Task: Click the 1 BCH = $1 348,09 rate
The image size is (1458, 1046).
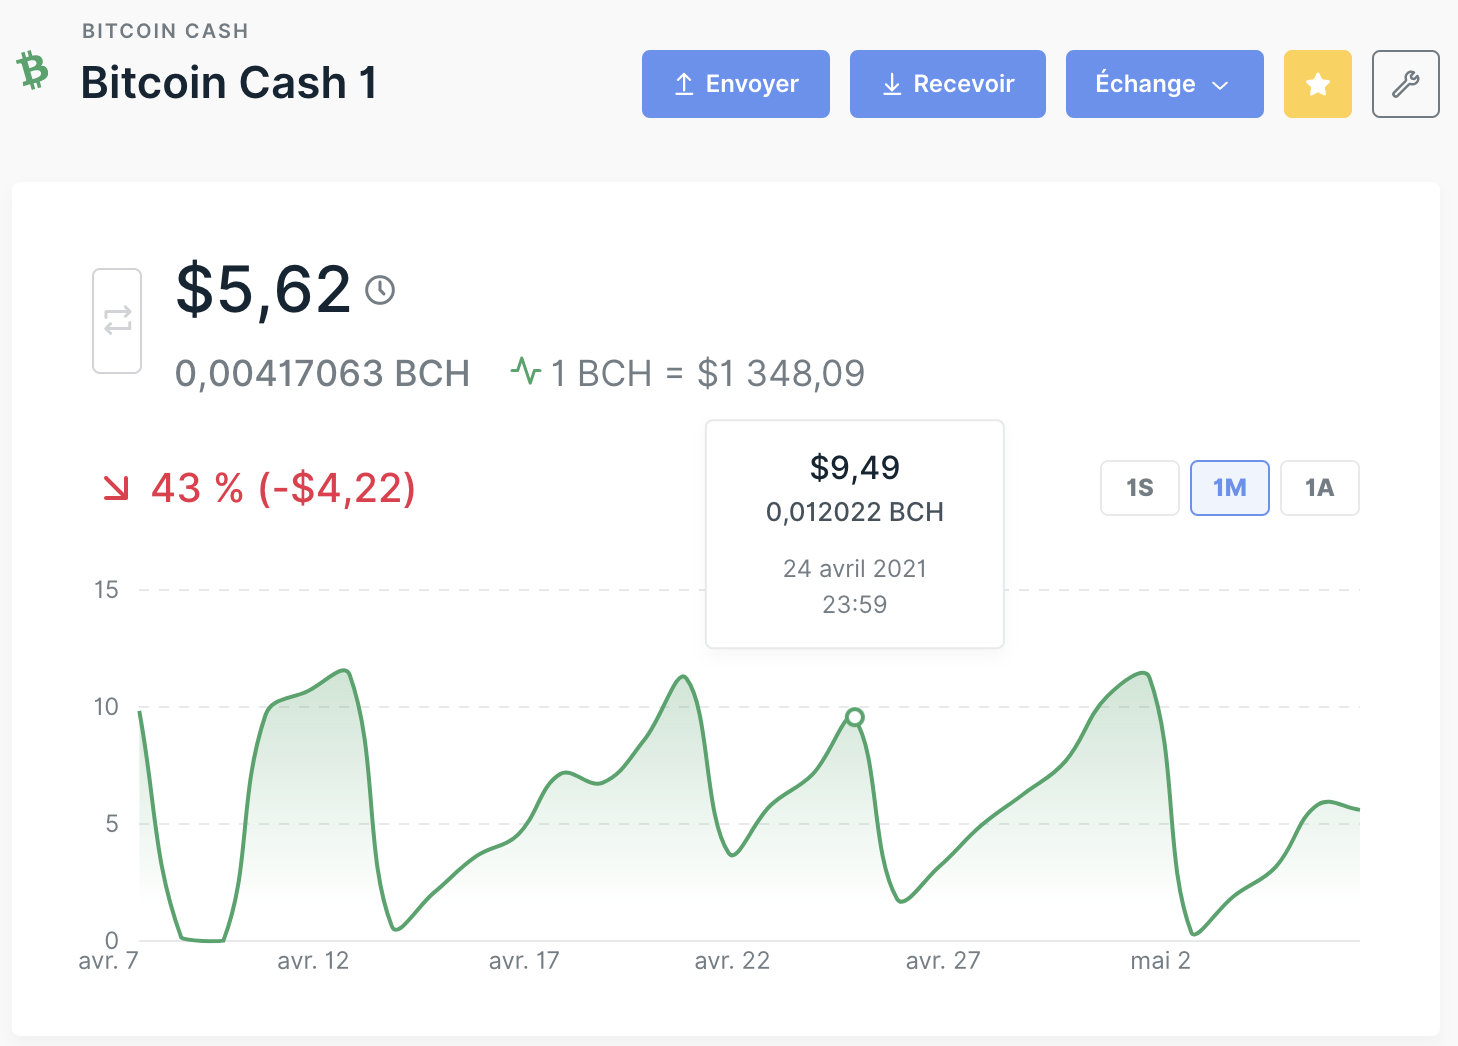Action: pyautogui.click(x=708, y=373)
